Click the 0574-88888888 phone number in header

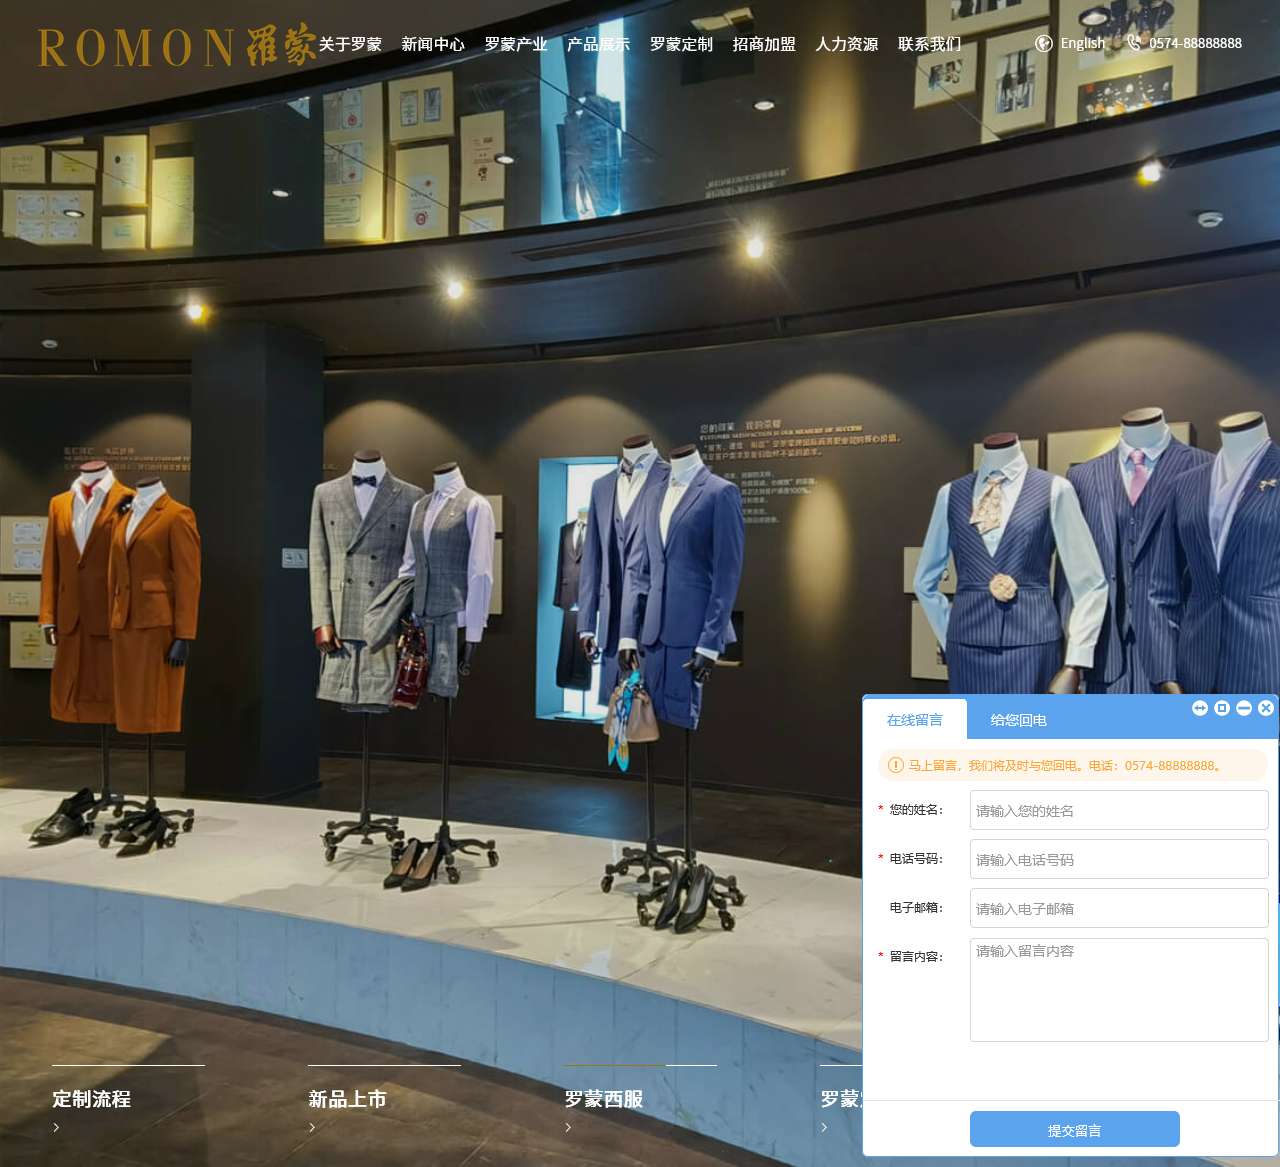(1195, 43)
